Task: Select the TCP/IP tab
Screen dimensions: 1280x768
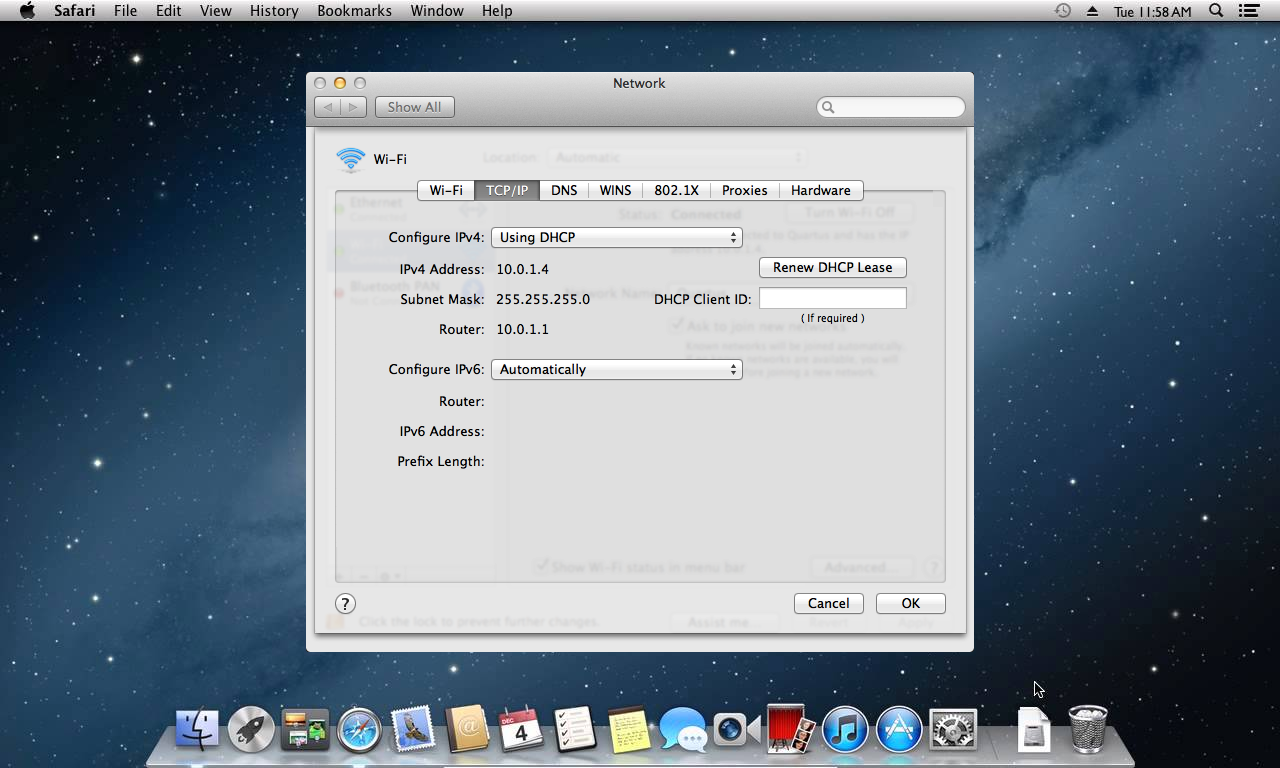Action: (507, 190)
